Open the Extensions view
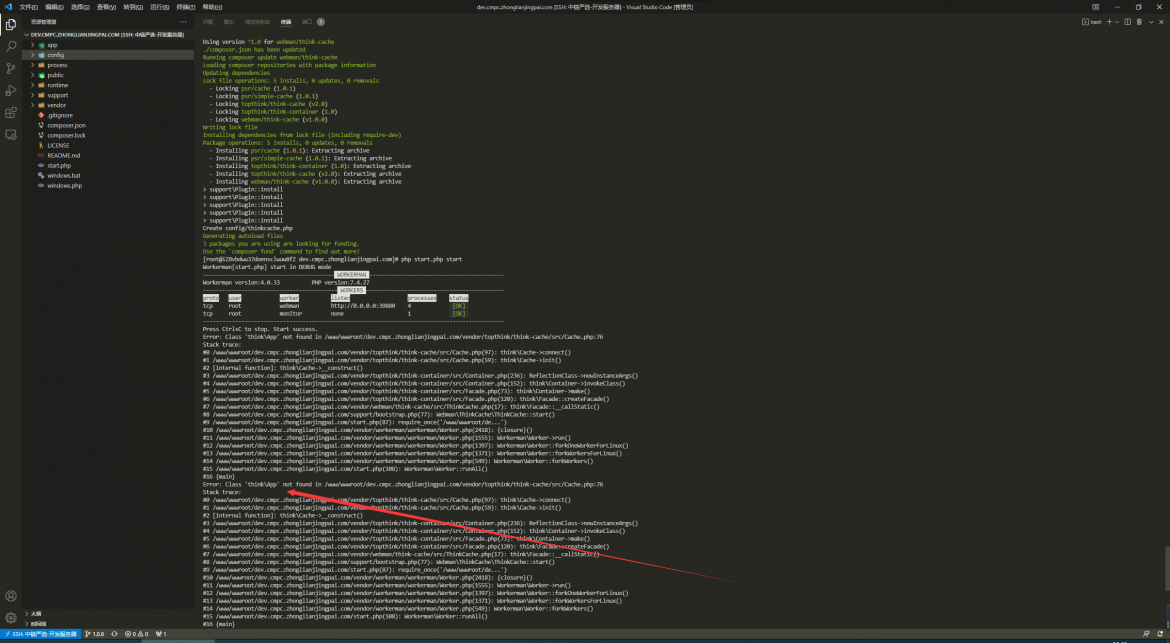The height and width of the screenshot is (643, 1170). [10, 113]
